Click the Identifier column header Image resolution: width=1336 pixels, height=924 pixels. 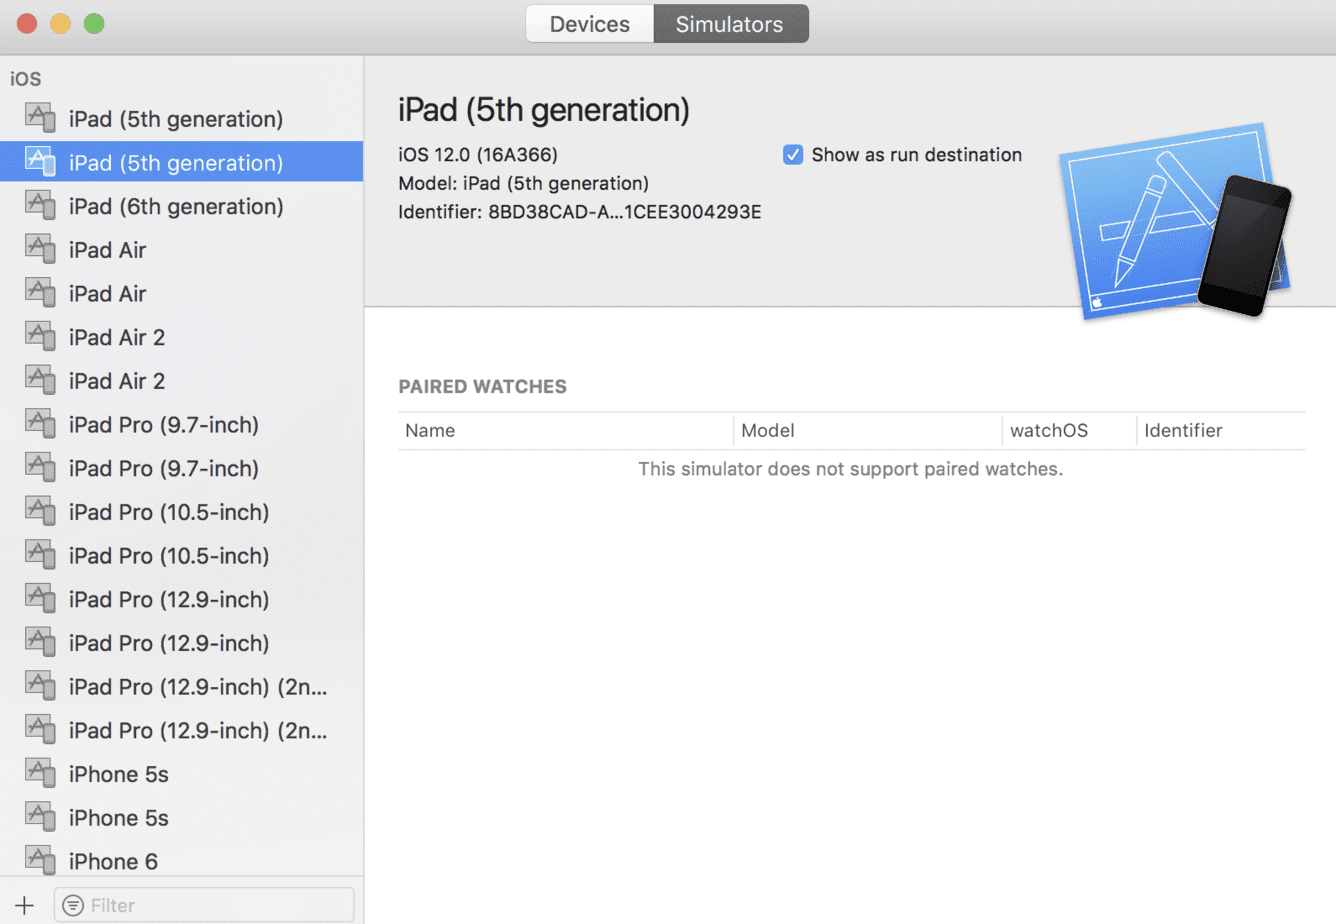1221,431
